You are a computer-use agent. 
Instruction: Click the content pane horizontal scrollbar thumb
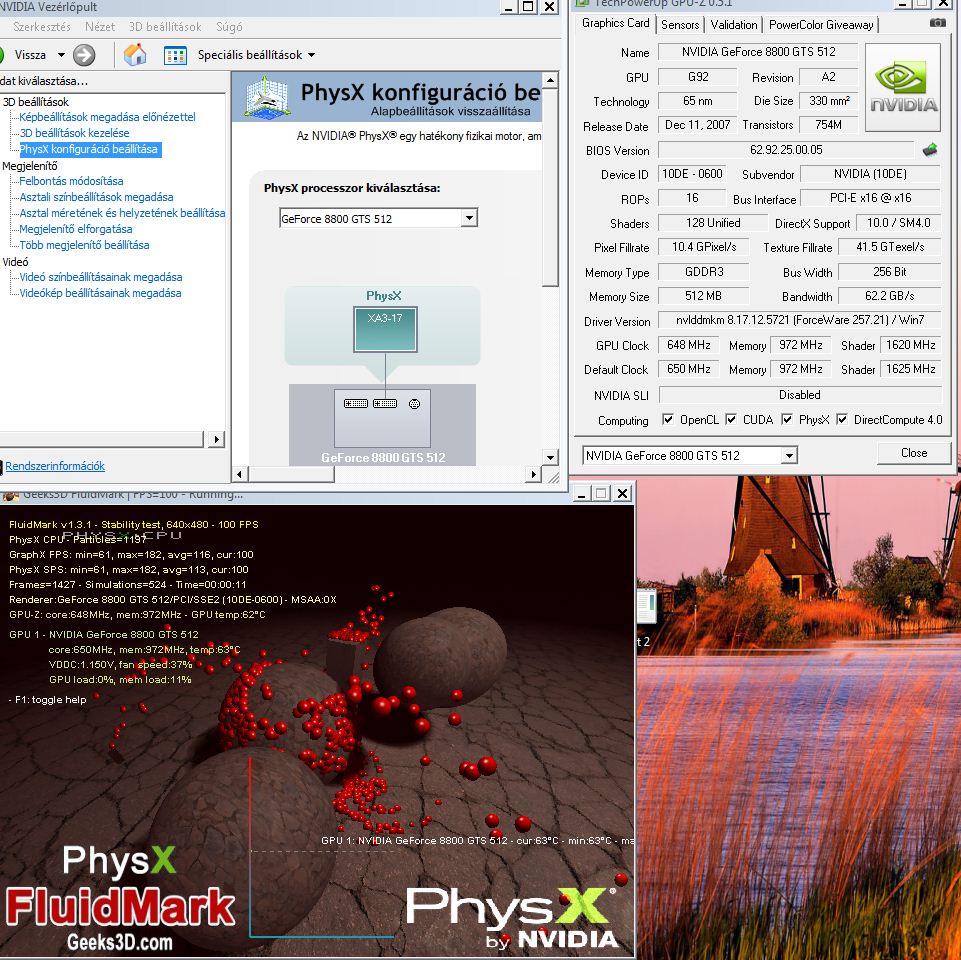point(291,474)
